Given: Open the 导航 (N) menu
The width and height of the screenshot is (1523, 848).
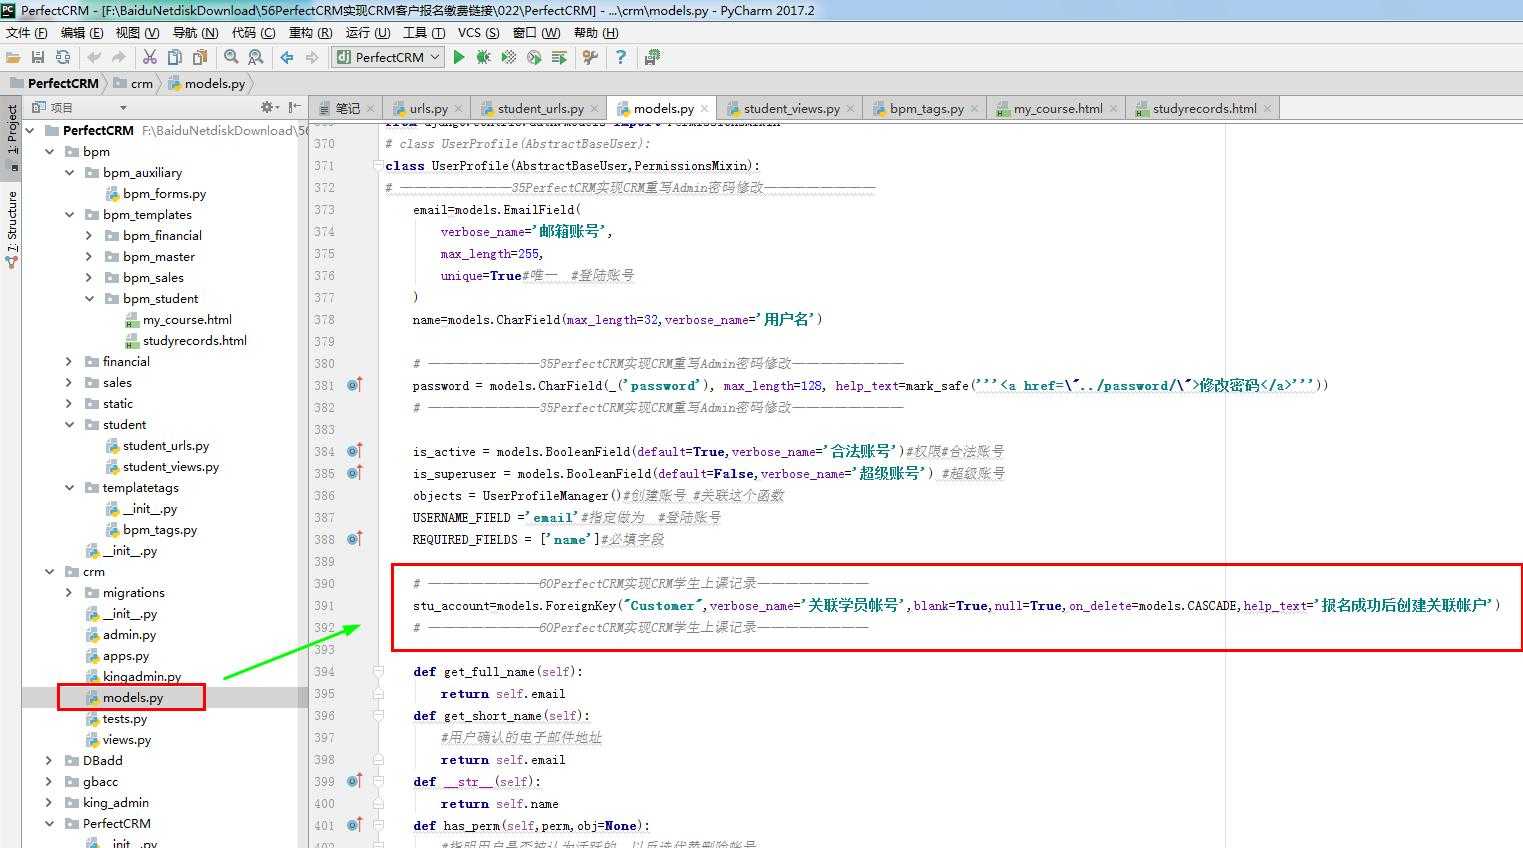Looking at the screenshot, I should tap(195, 32).
